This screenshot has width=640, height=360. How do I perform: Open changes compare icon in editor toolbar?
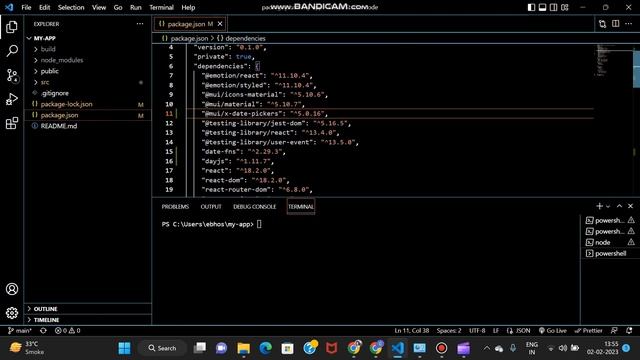point(602,24)
